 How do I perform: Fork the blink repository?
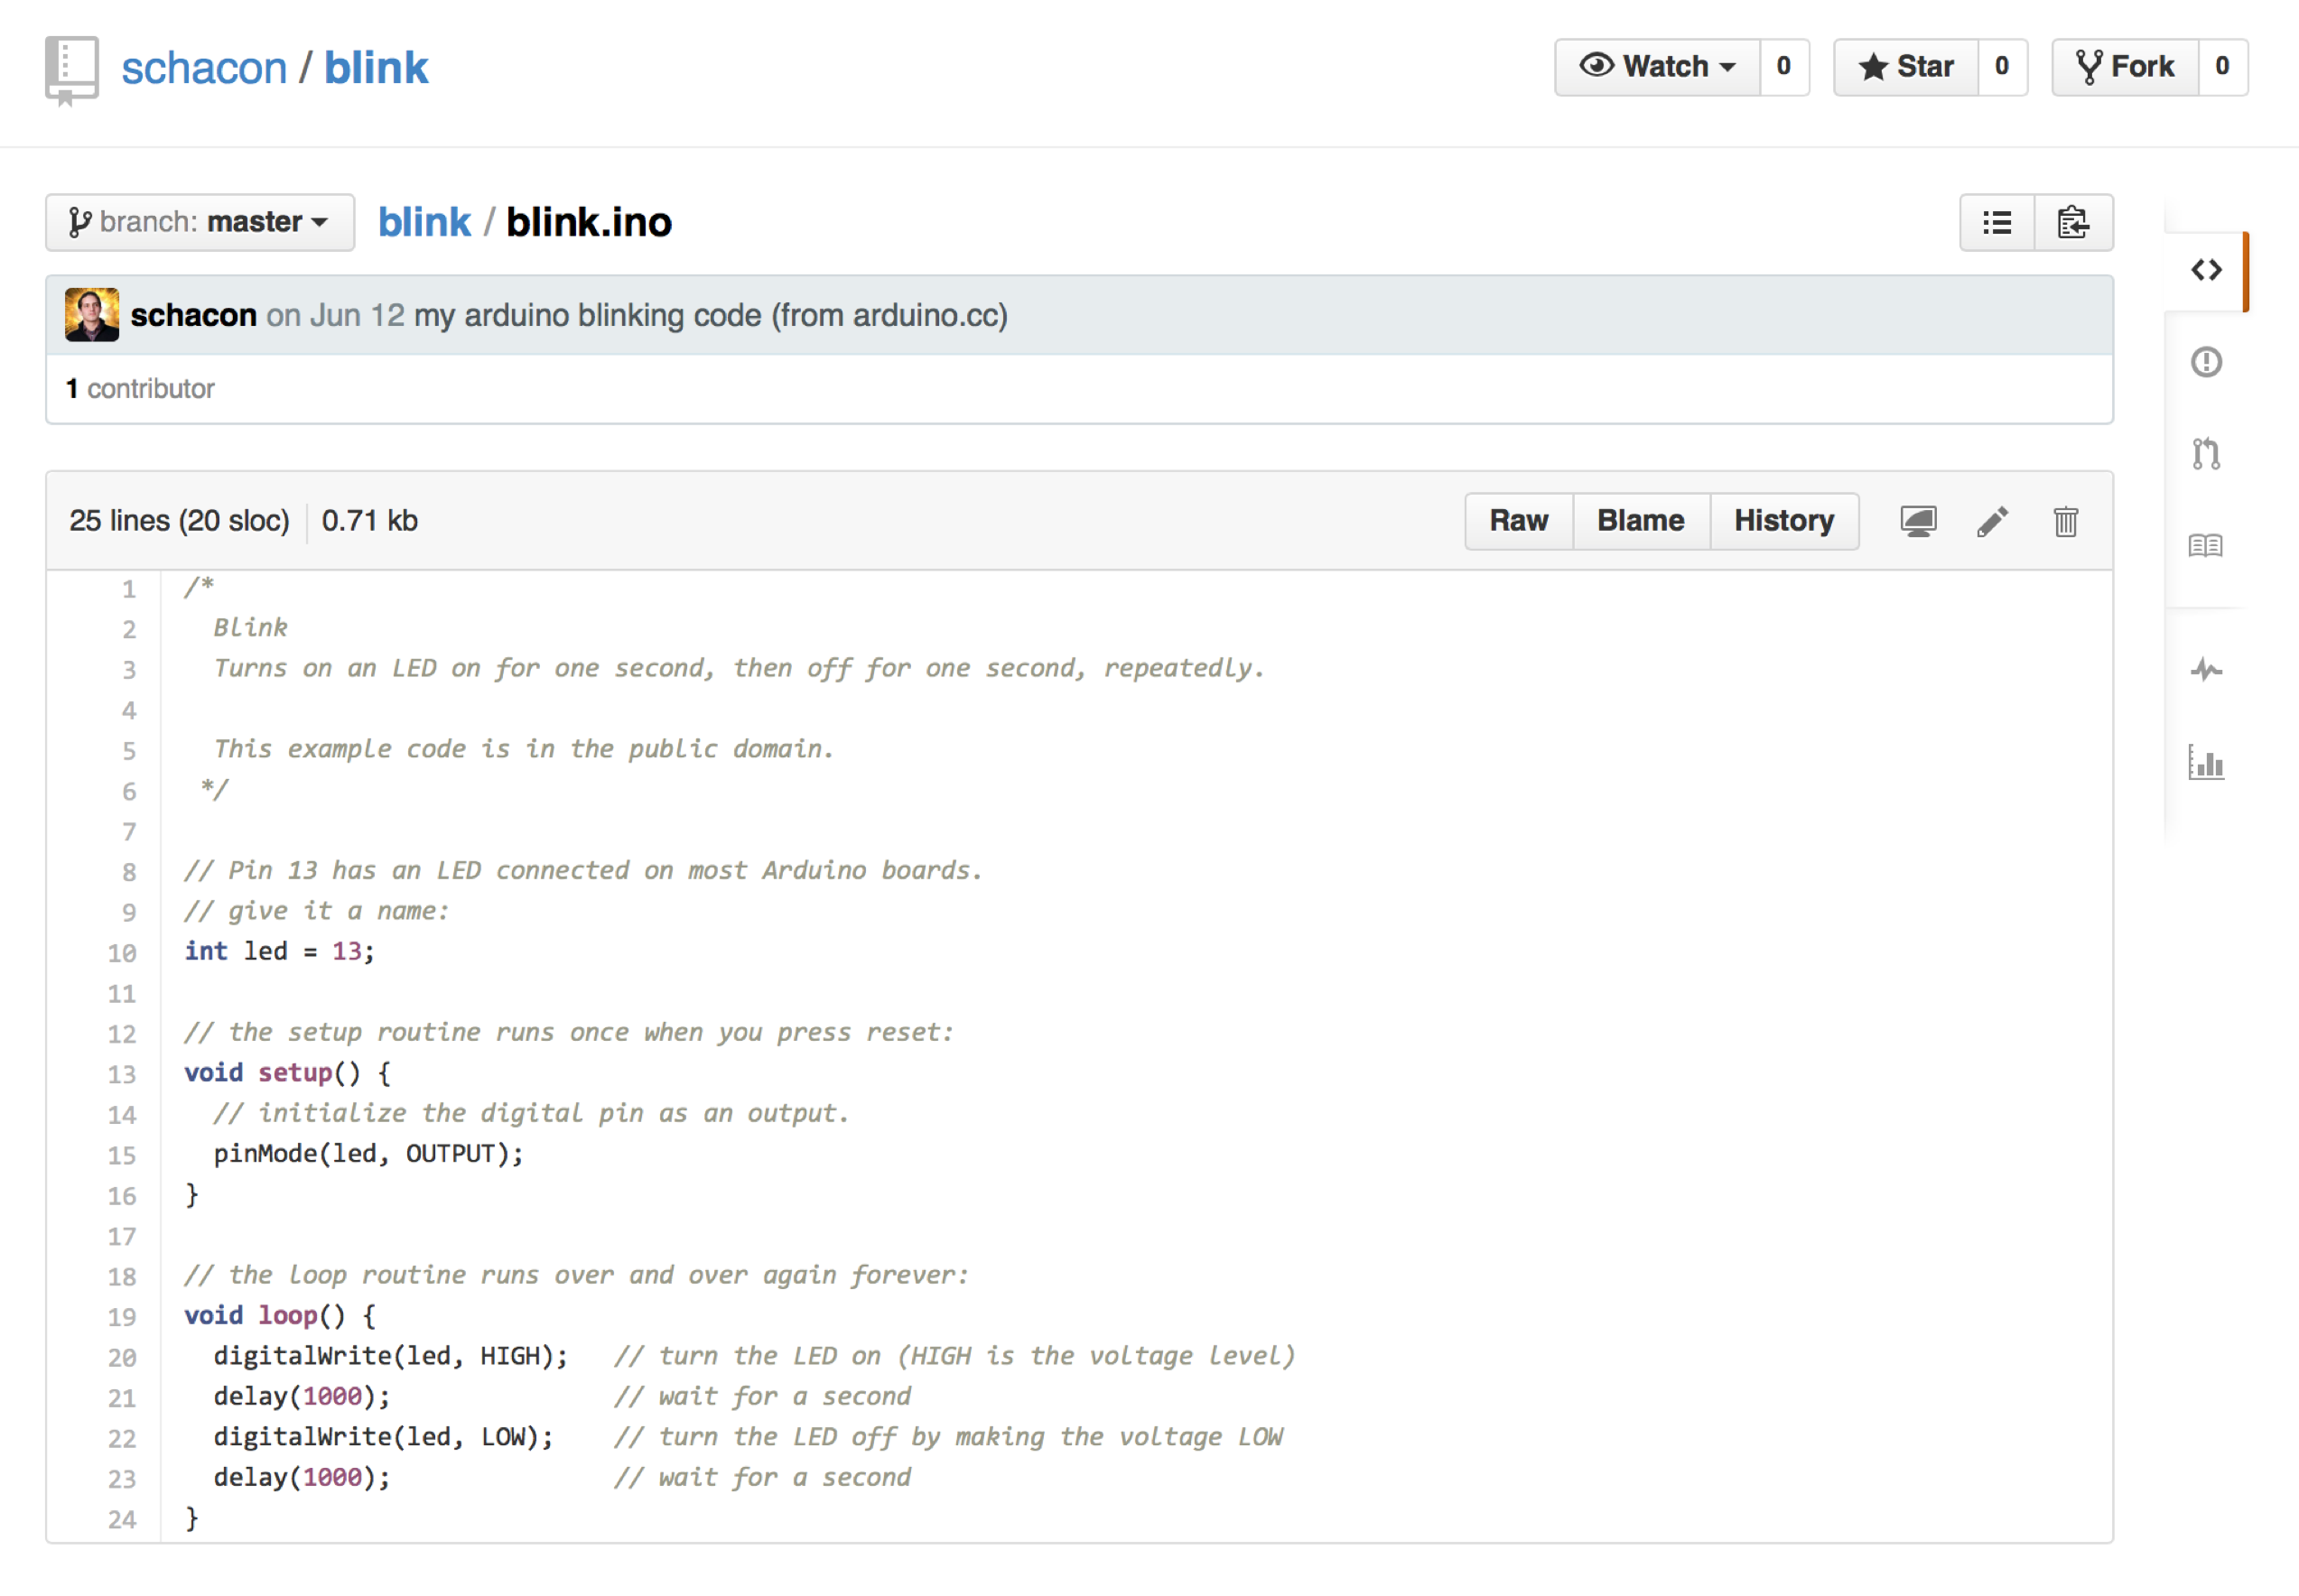(2125, 67)
